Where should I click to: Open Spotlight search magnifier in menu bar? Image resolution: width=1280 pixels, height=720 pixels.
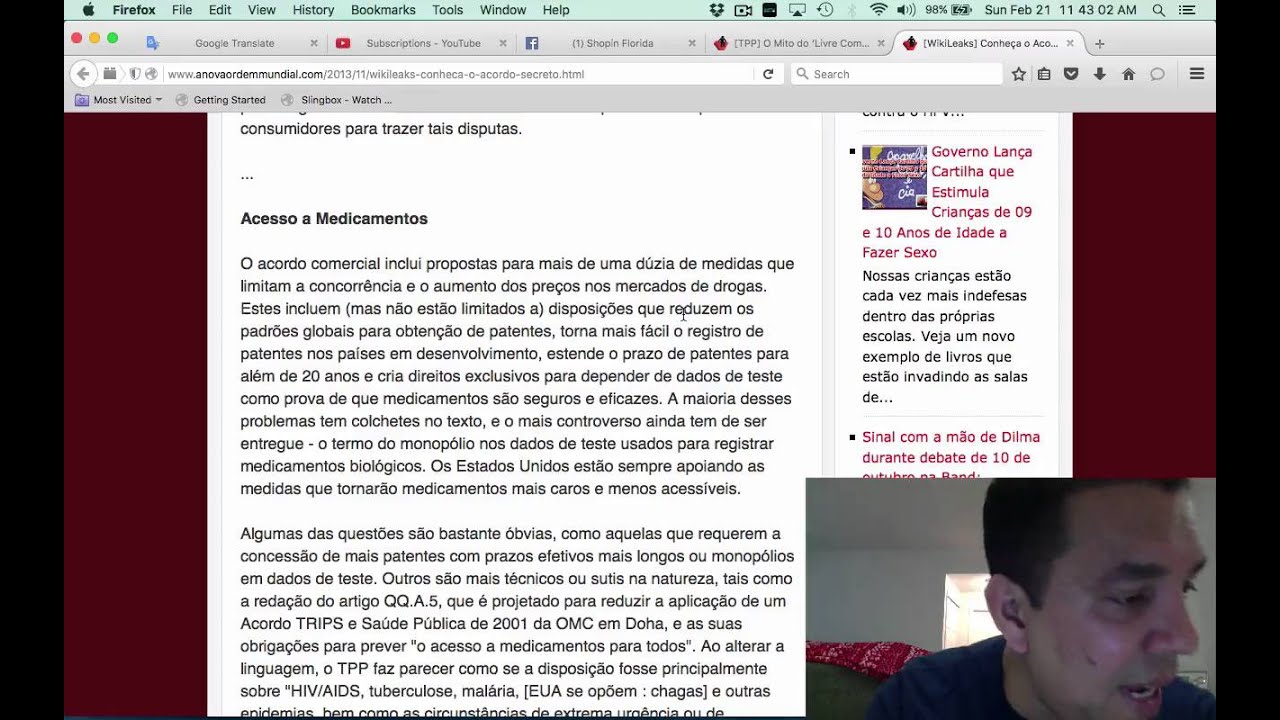pos(1158,10)
